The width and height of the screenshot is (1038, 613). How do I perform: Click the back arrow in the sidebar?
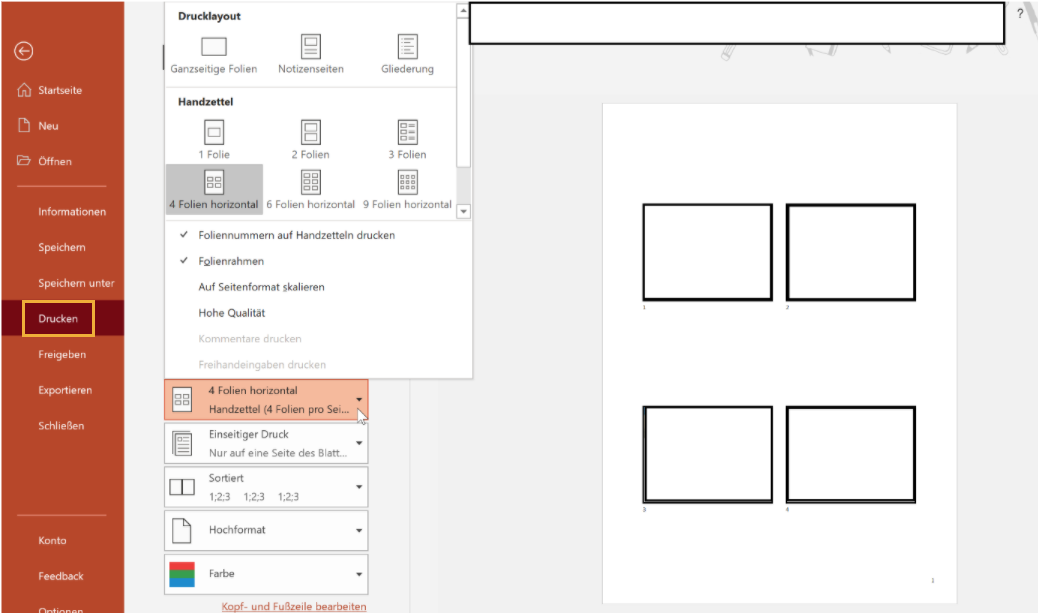(24, 51)
